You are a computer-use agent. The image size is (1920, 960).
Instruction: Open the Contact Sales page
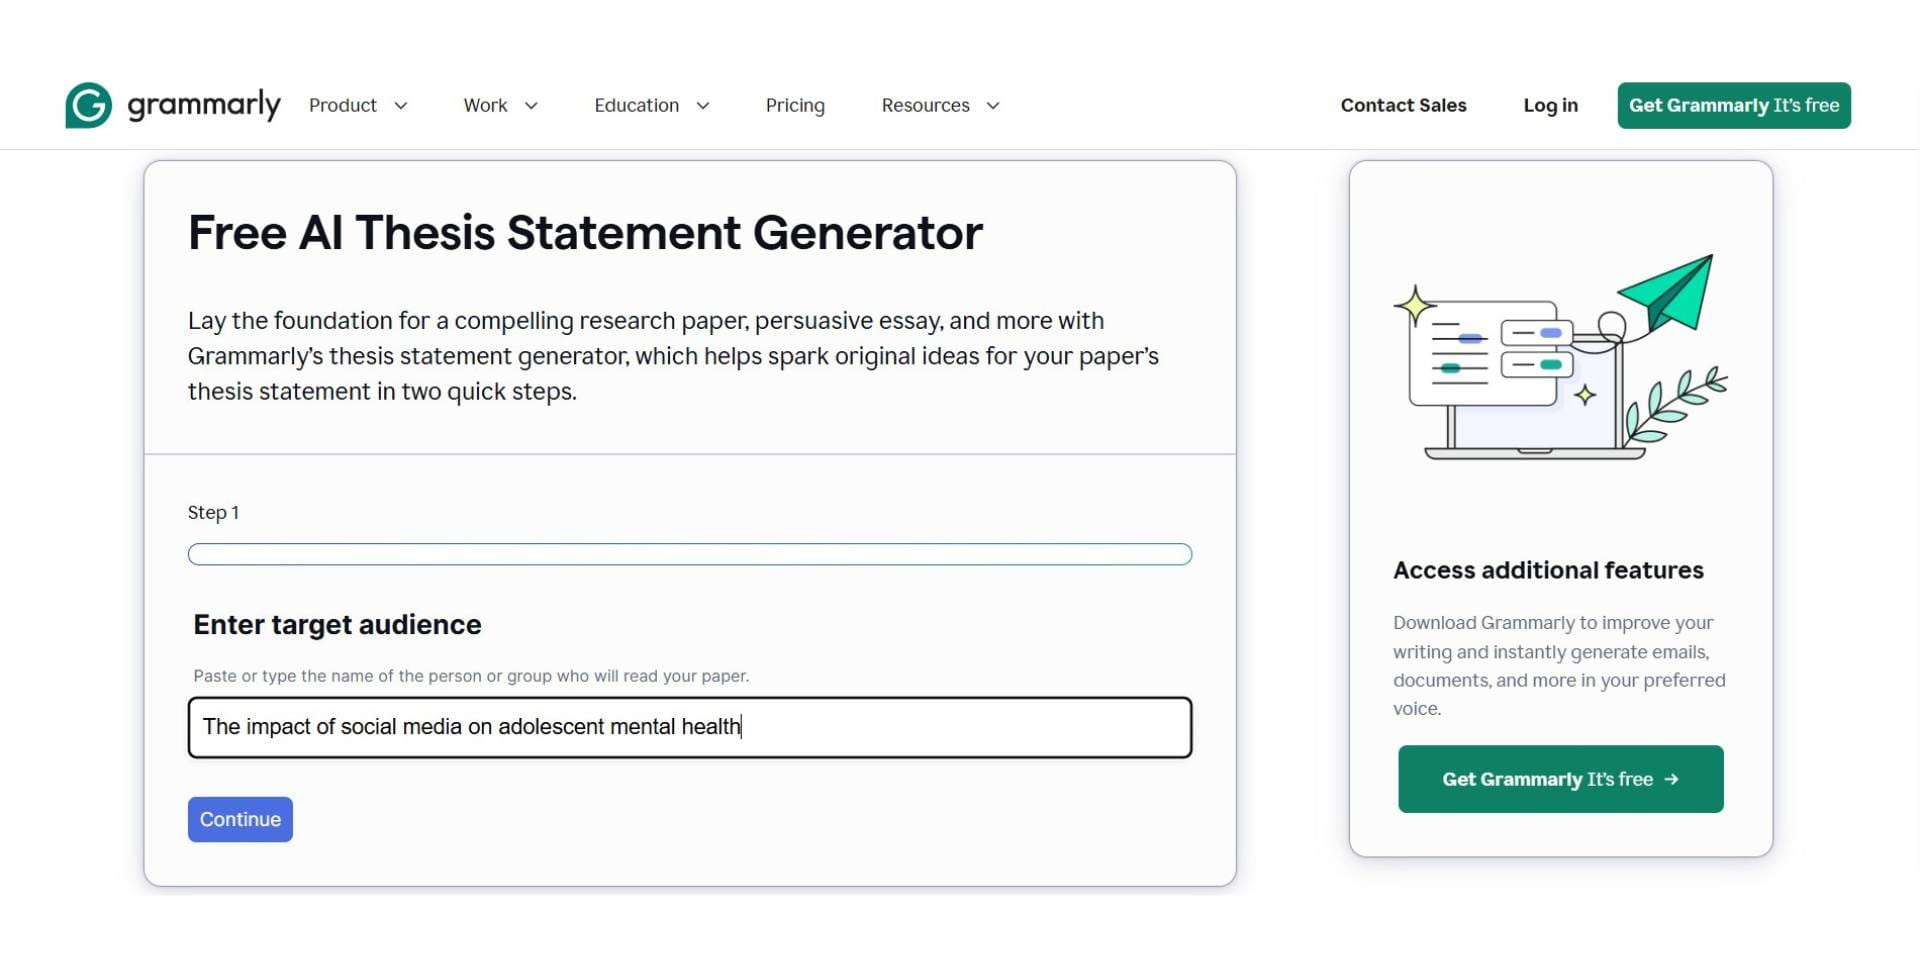click(1403, 105)
